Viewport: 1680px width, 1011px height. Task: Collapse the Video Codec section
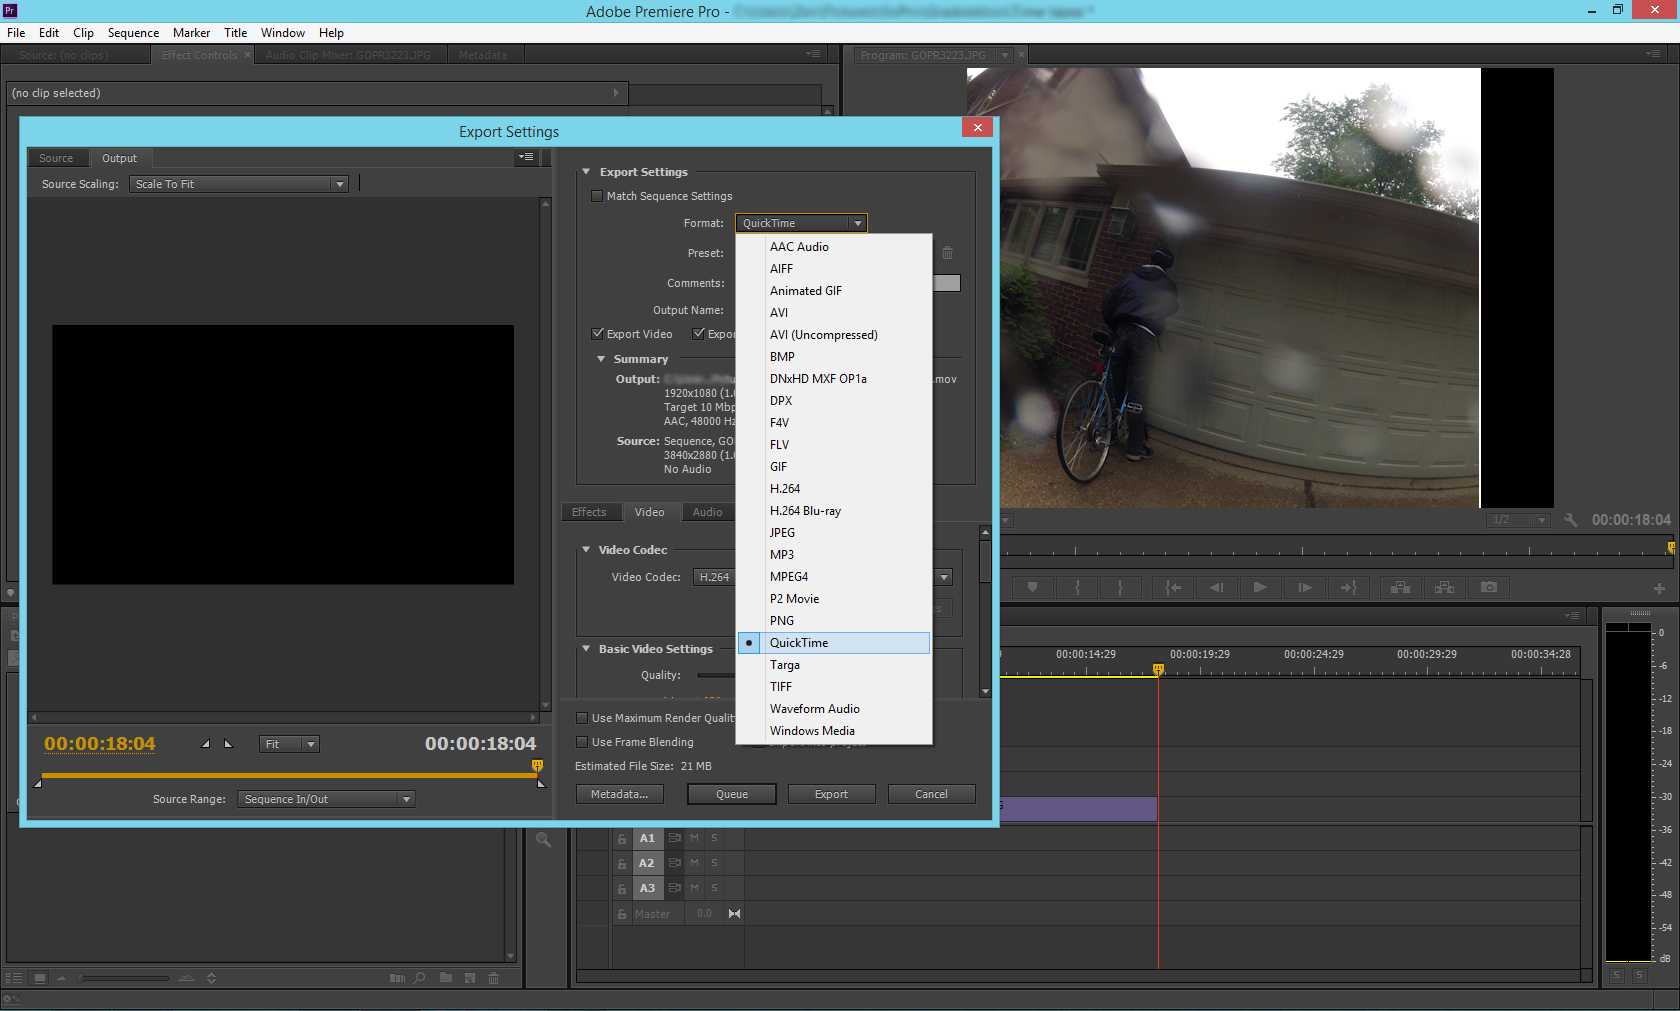click(586, 550)
